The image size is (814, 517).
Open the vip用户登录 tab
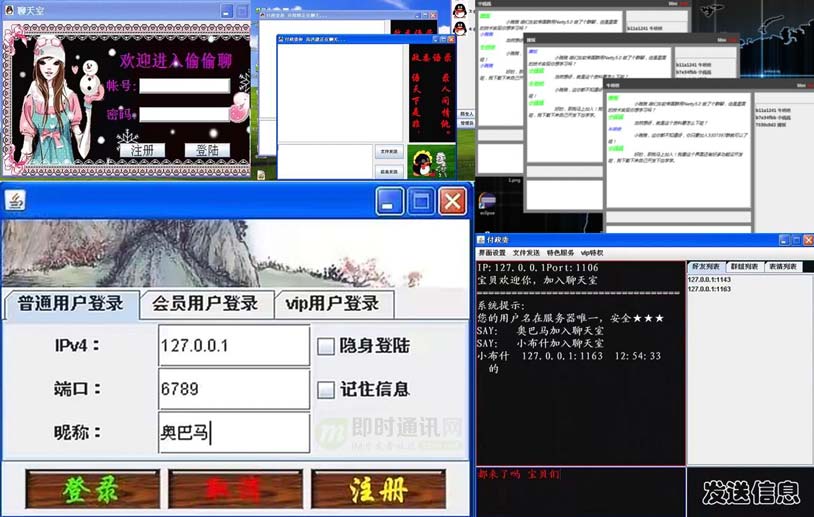pyautogui.click(x=333, y=304)
